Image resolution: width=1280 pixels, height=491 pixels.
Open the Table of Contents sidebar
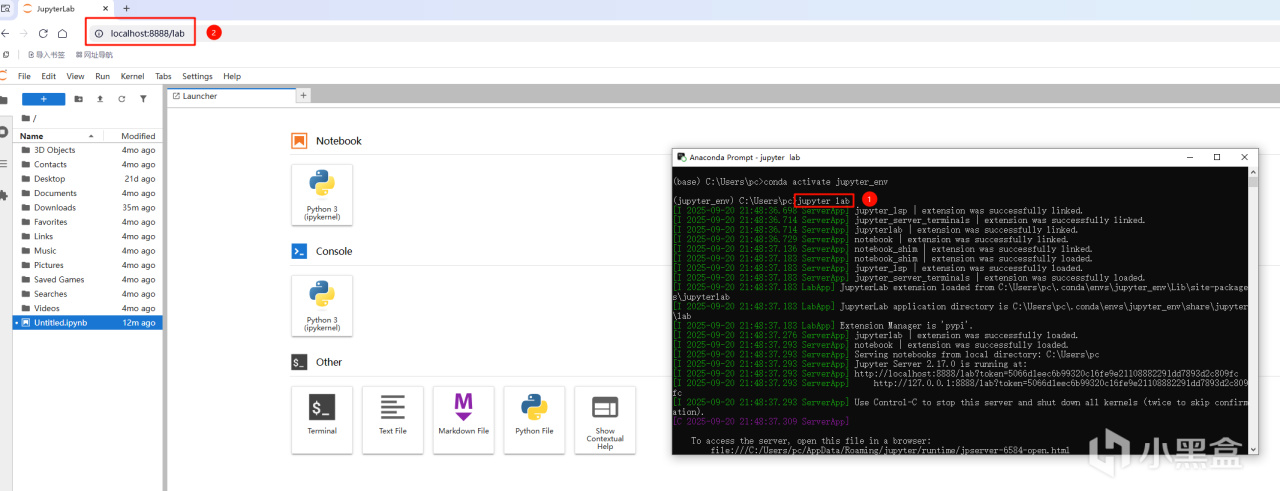pyautogui.click(x=4, y=163)
